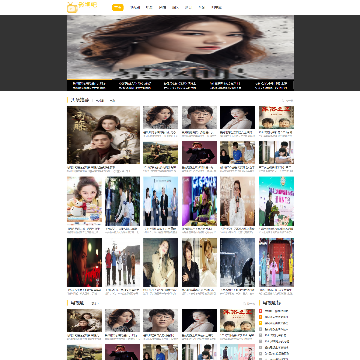Open title text below the girl-with-snowman poster
This screenshot has height=360, width=360.
[84, 229]
